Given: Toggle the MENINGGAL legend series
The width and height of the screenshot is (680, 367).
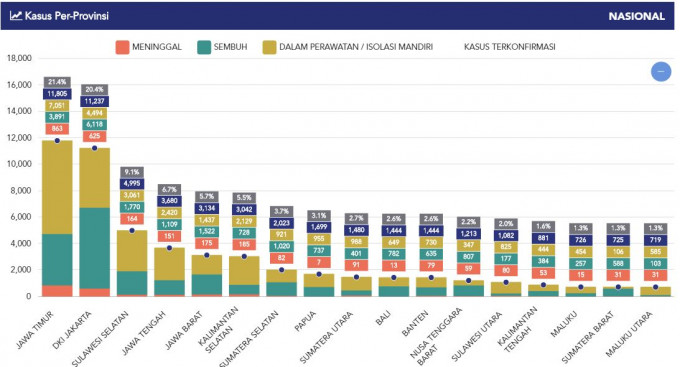Looking at the screenshot, I should pyautogui.click(x=148, y=47).
